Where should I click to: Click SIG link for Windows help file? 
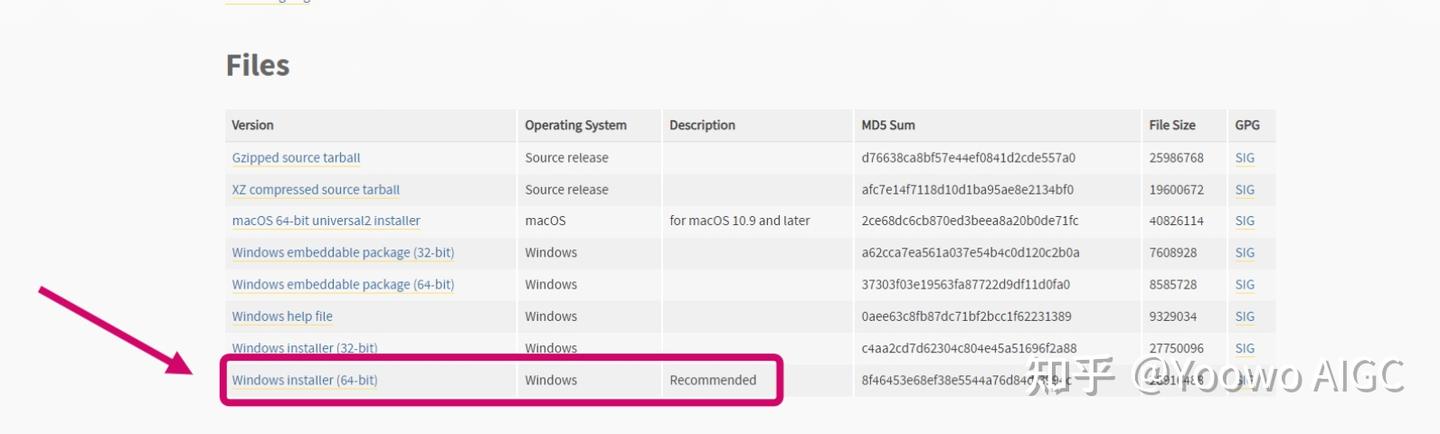coord(1244,317)
